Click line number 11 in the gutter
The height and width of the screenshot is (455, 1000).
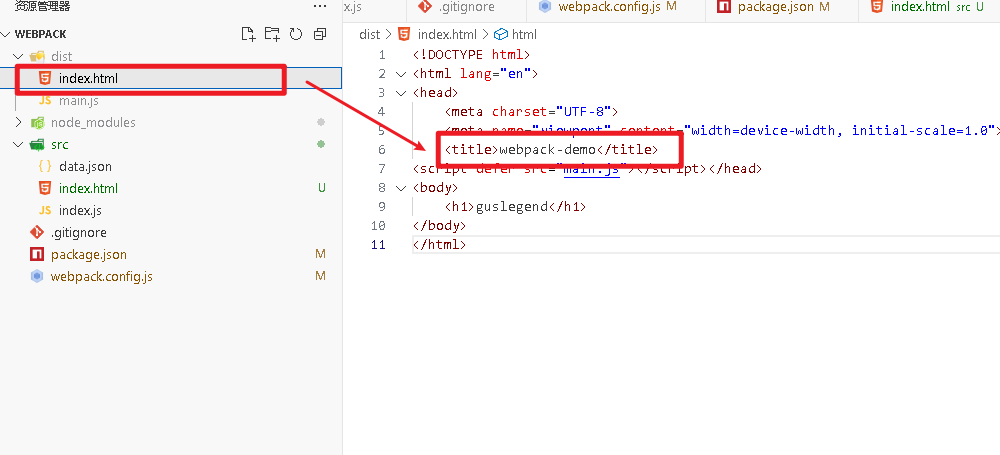[378, 245]
